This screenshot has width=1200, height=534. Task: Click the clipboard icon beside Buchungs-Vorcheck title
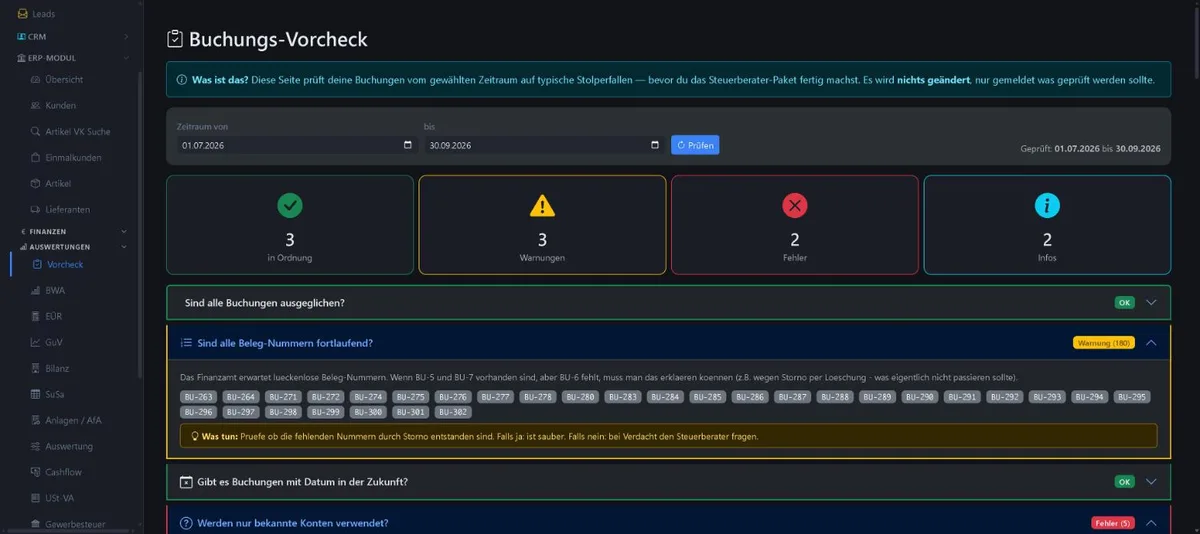point(175,40)
